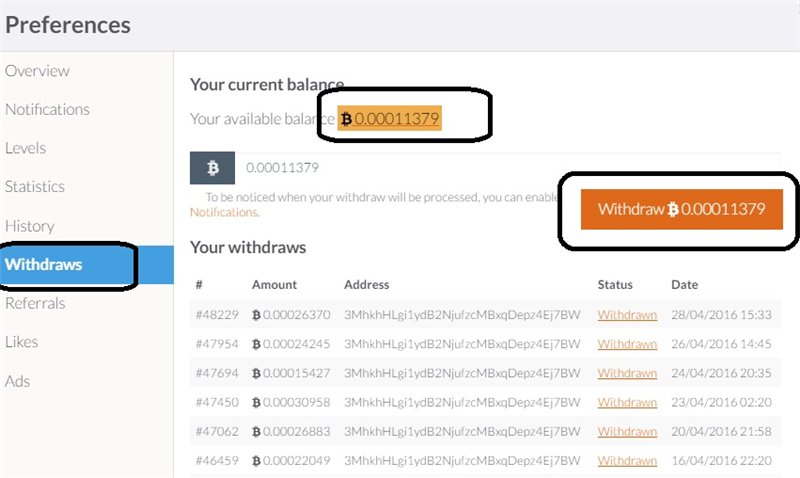Screen dimensions: 800x478
Task: Open the Overview preferences section
Action: (x=38, y=71)
